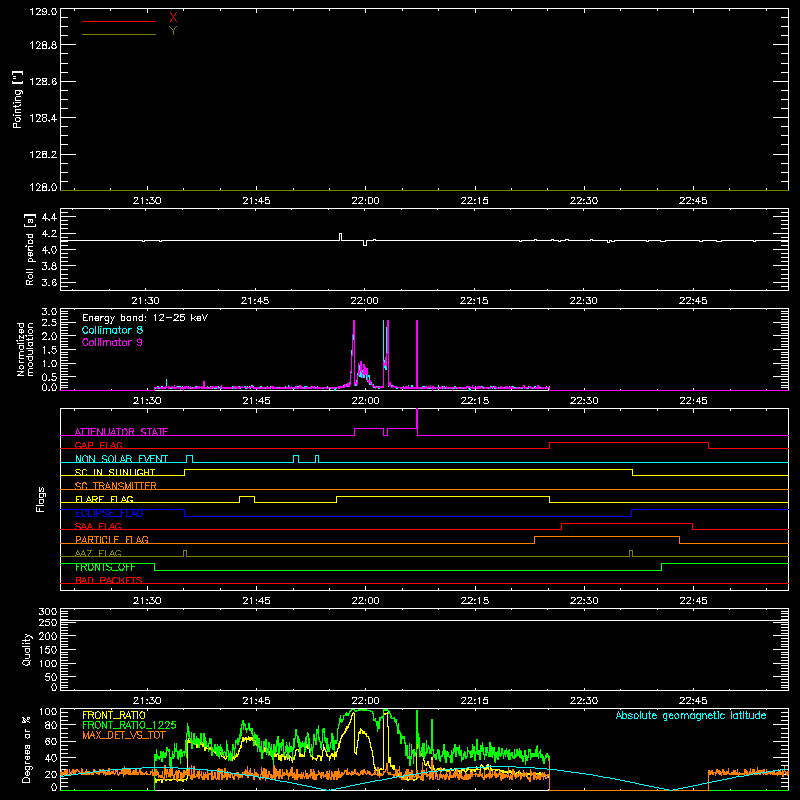Click the 4.4 tick on the Roll period axis
The height and width of the screenshot is (800, 800).
49,217
